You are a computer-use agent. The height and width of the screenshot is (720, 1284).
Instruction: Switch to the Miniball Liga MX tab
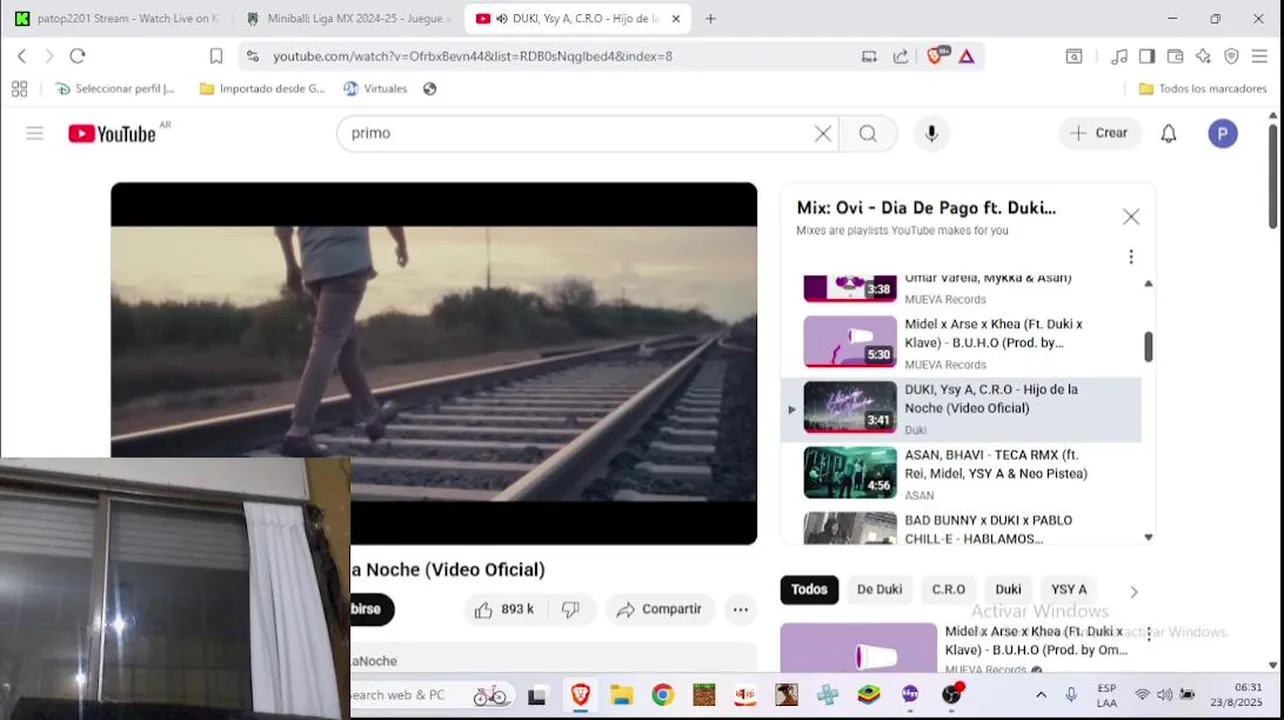tap(348, 18)
